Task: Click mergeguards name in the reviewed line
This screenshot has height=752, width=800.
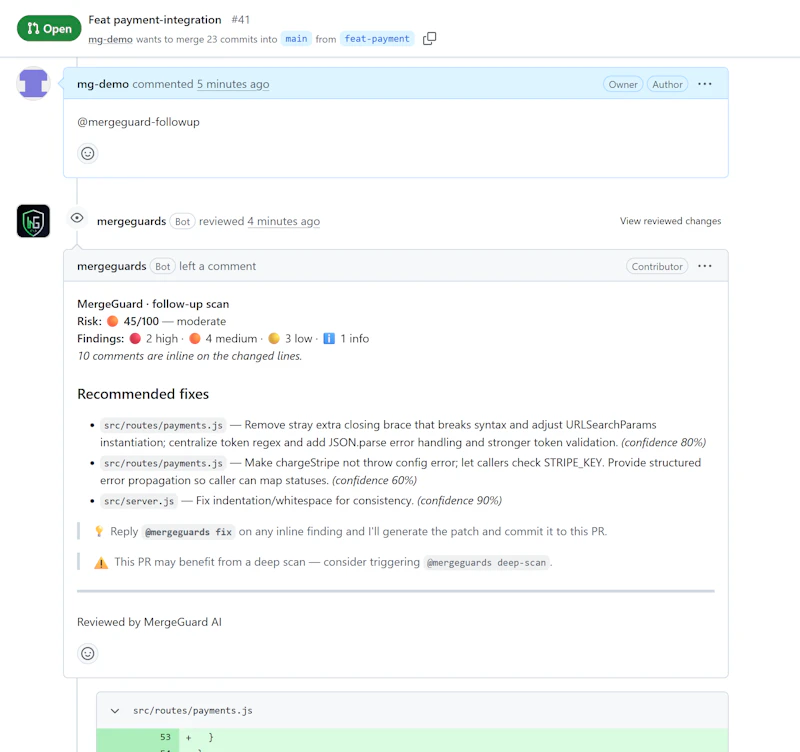Action: (132, 221)
